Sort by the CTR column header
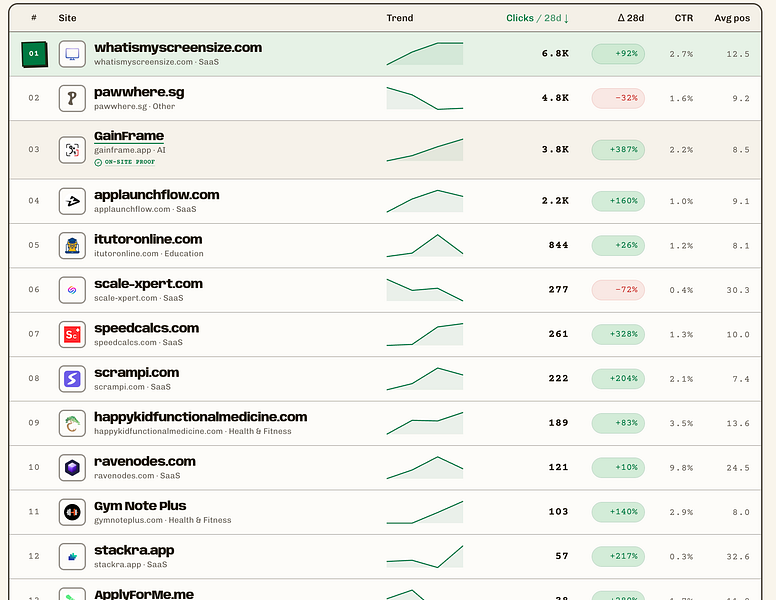Image resolution: width=776 pixels, height=600 pixels. pos(683,18)
